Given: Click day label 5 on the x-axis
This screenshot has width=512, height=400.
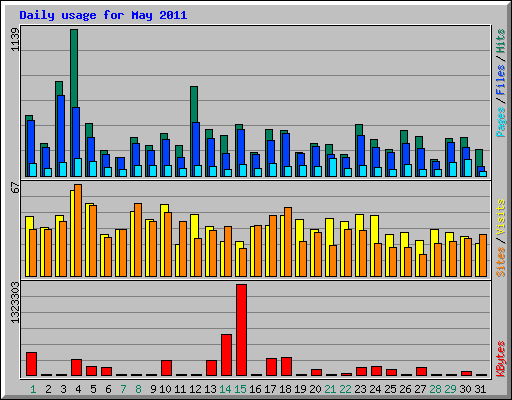Looking at the screenshot, I should (93, 389).
